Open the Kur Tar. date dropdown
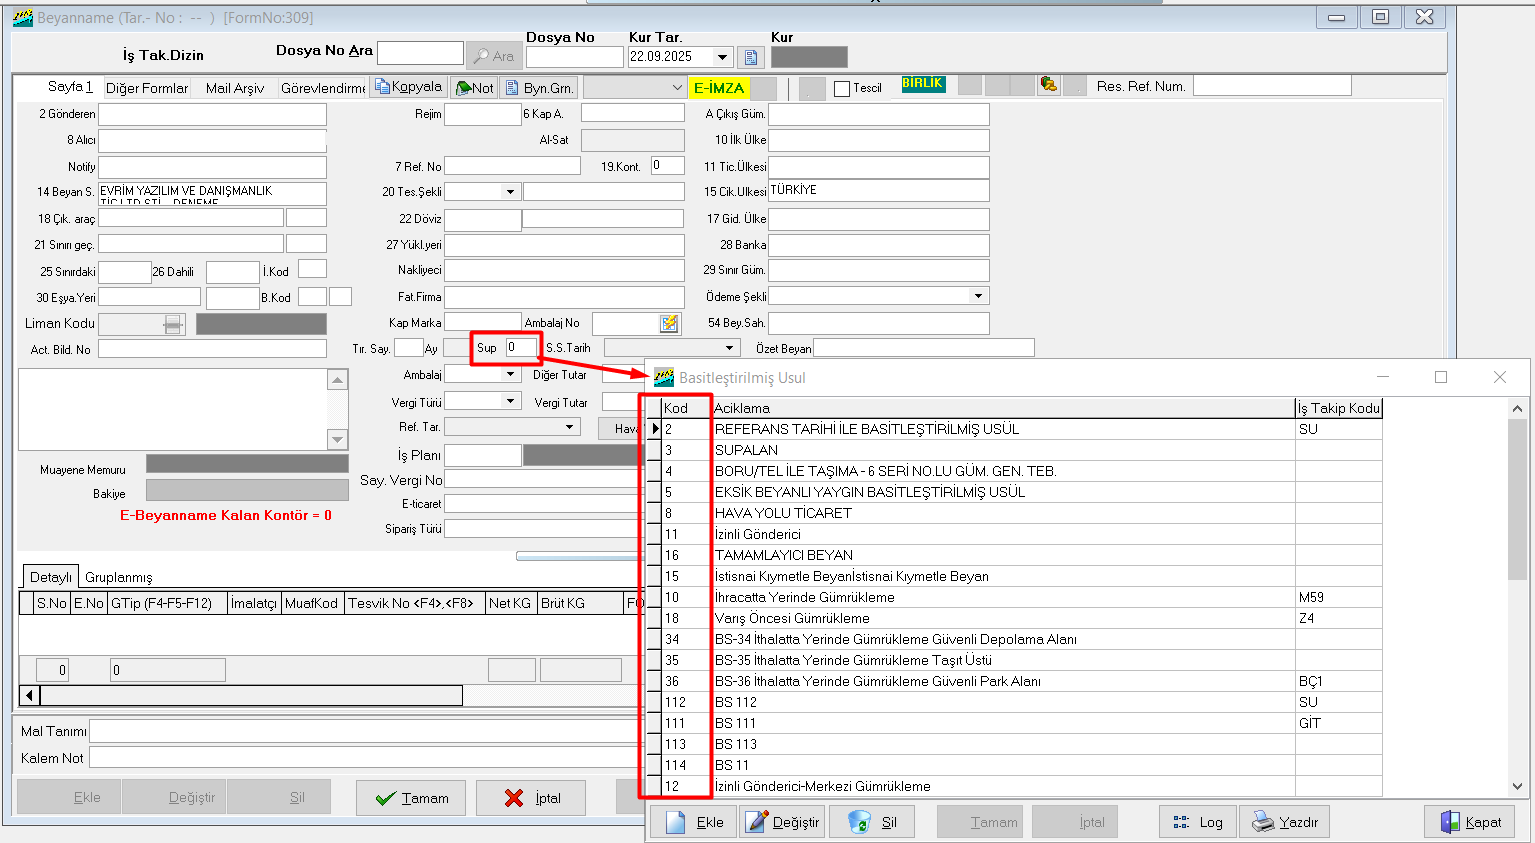1535x843 pixels. click(722, 57)
